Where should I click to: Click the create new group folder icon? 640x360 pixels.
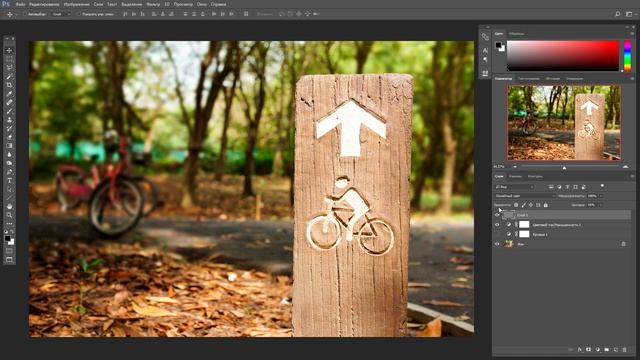point(607,350)
